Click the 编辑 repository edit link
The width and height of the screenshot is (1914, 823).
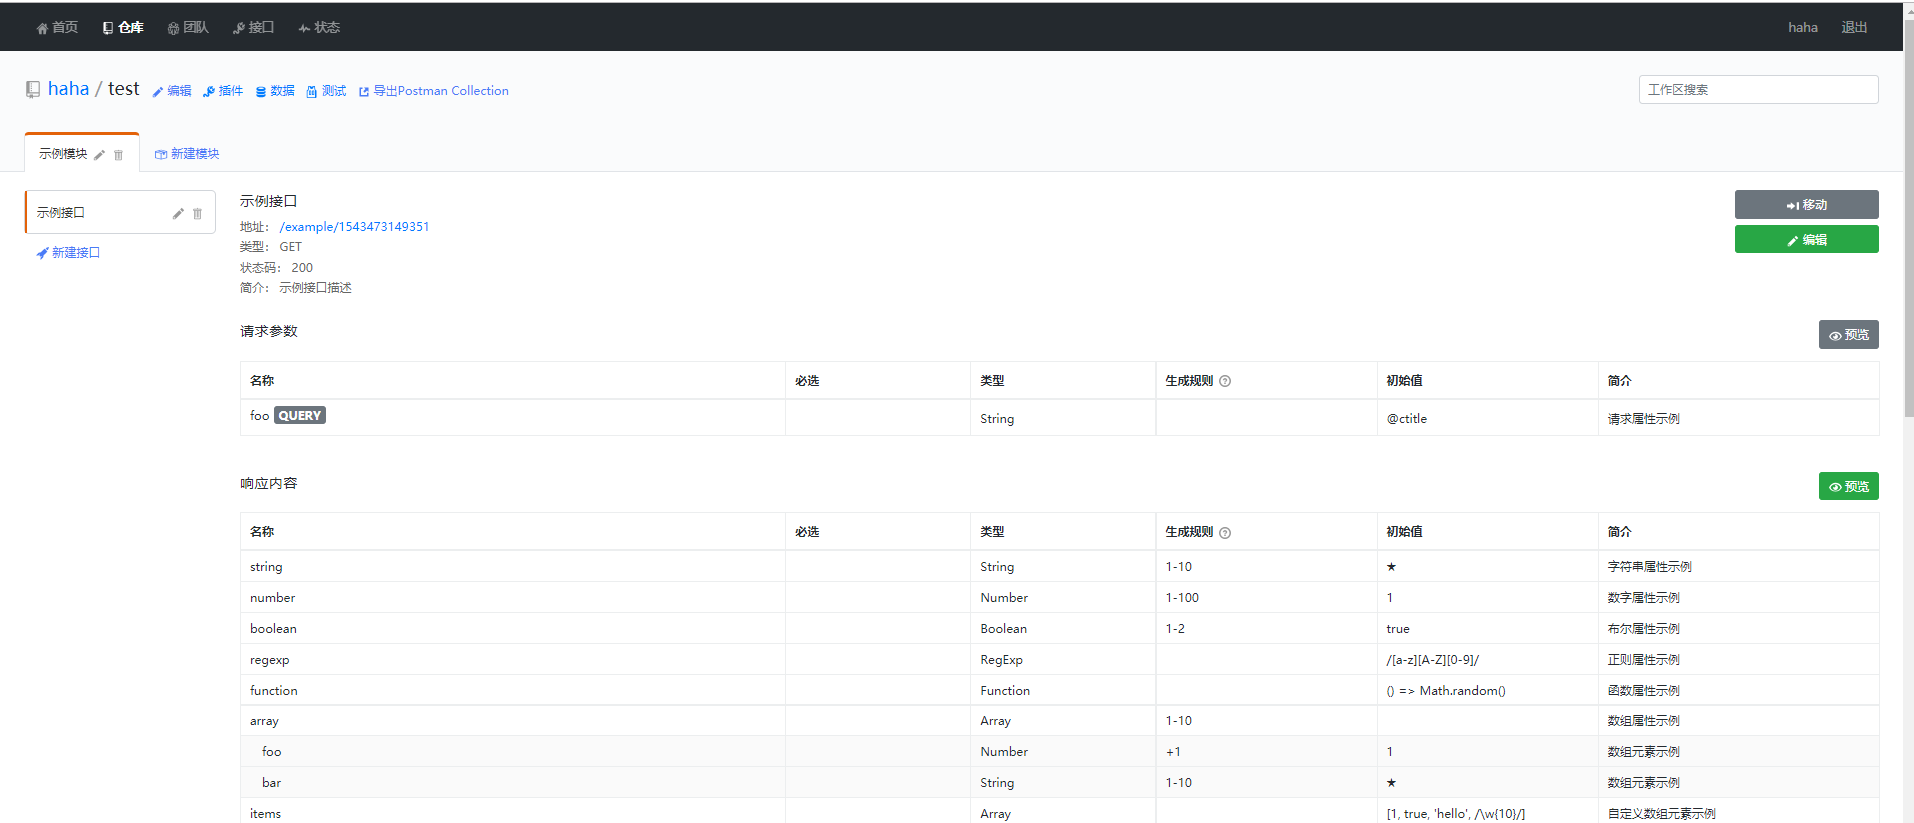(172, 91)
